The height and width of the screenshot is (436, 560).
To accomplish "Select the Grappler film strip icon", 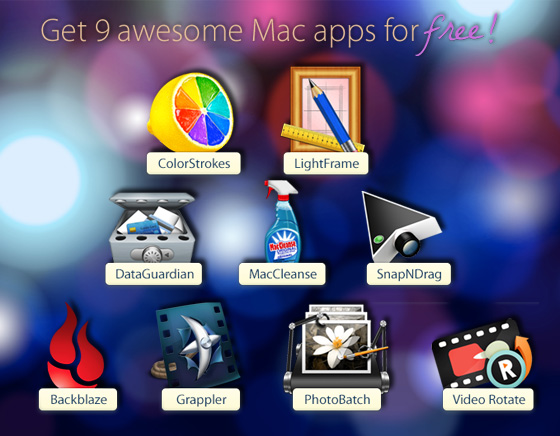I will (x=195, y=345).
